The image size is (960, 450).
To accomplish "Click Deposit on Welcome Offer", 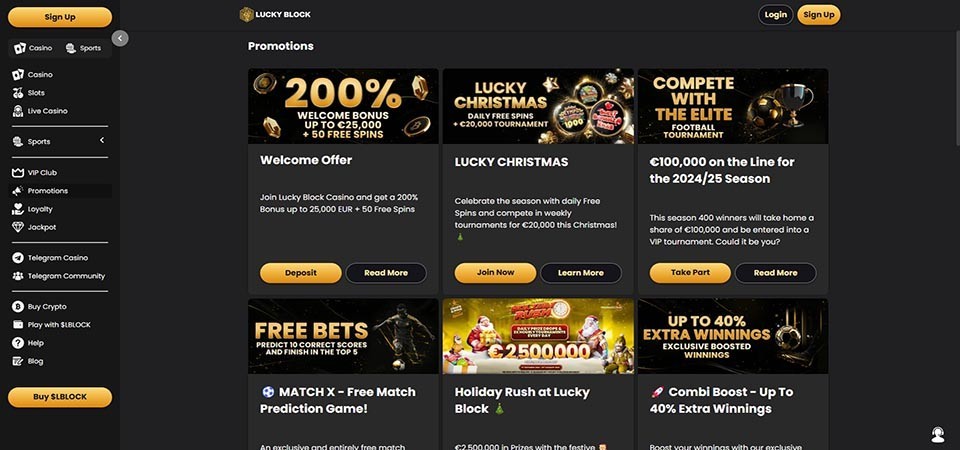I will [301, 273].
